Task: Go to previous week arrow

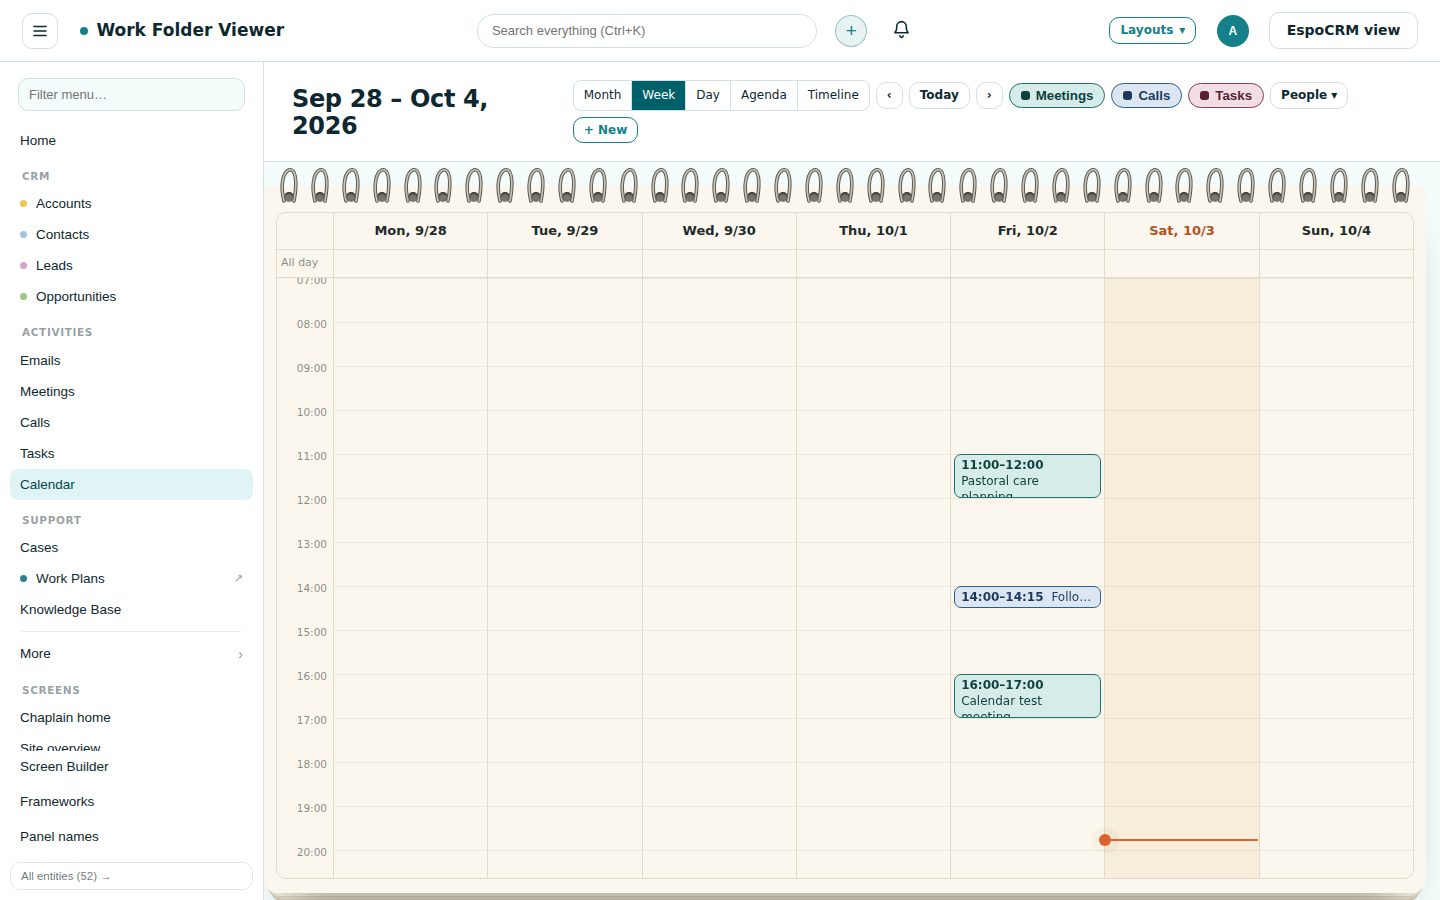Action: [x=889, y=95]
